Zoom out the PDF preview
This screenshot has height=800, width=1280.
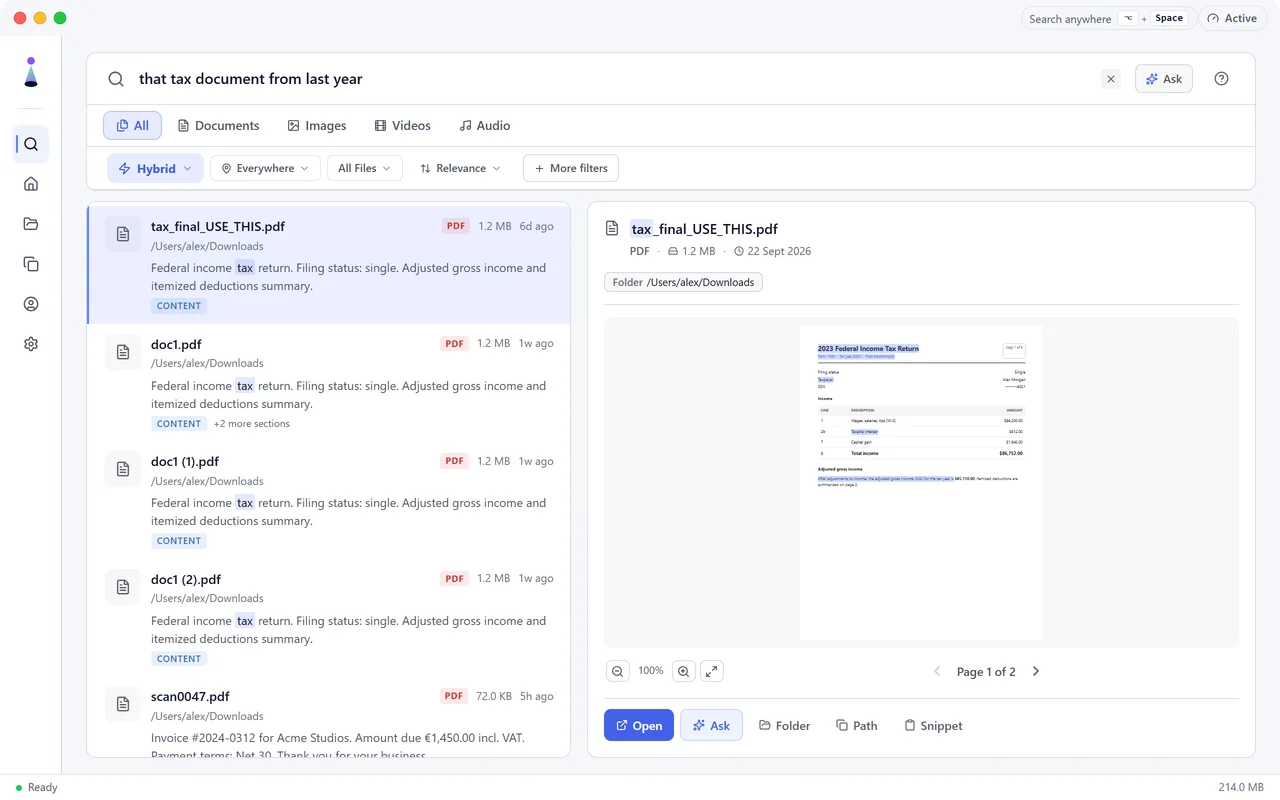[618, 671]
